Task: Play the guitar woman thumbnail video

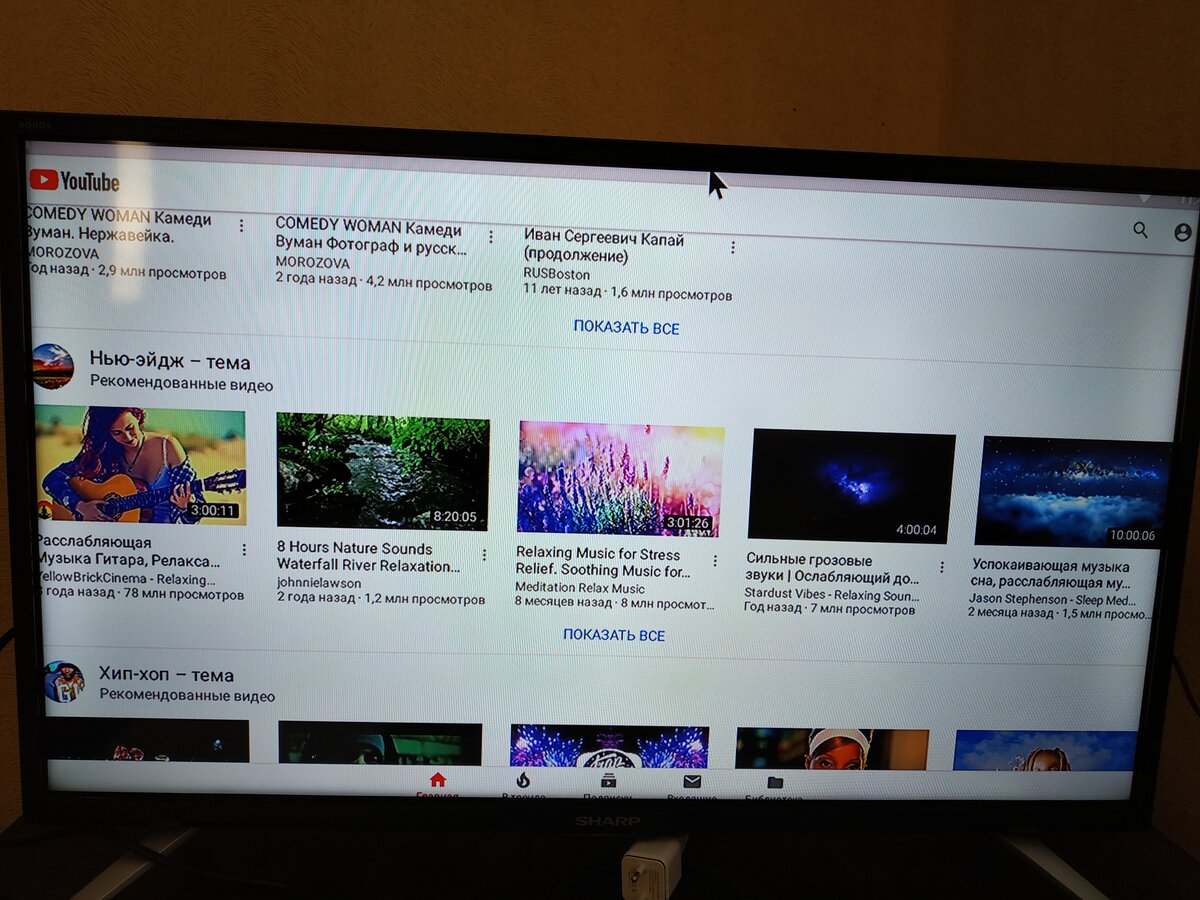Action: pyautogui.click(x=139, y=465)
